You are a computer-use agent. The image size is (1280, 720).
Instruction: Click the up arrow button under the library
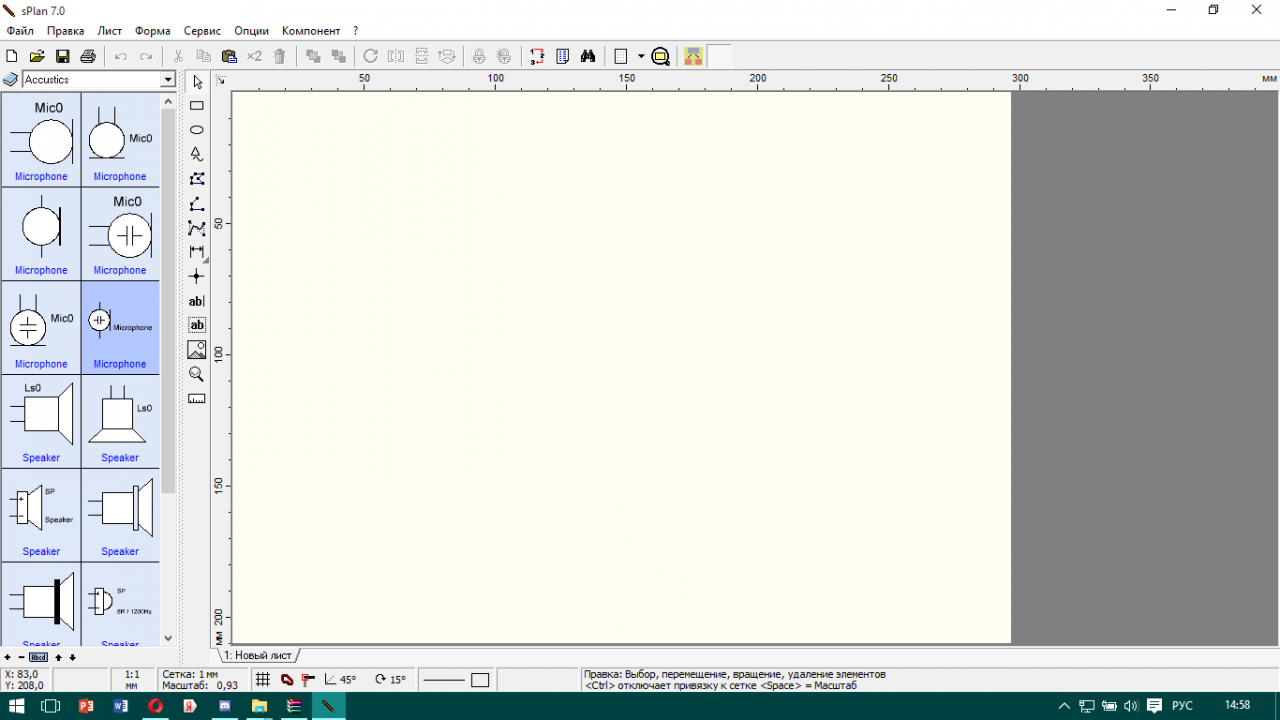(x=58, y=657)
